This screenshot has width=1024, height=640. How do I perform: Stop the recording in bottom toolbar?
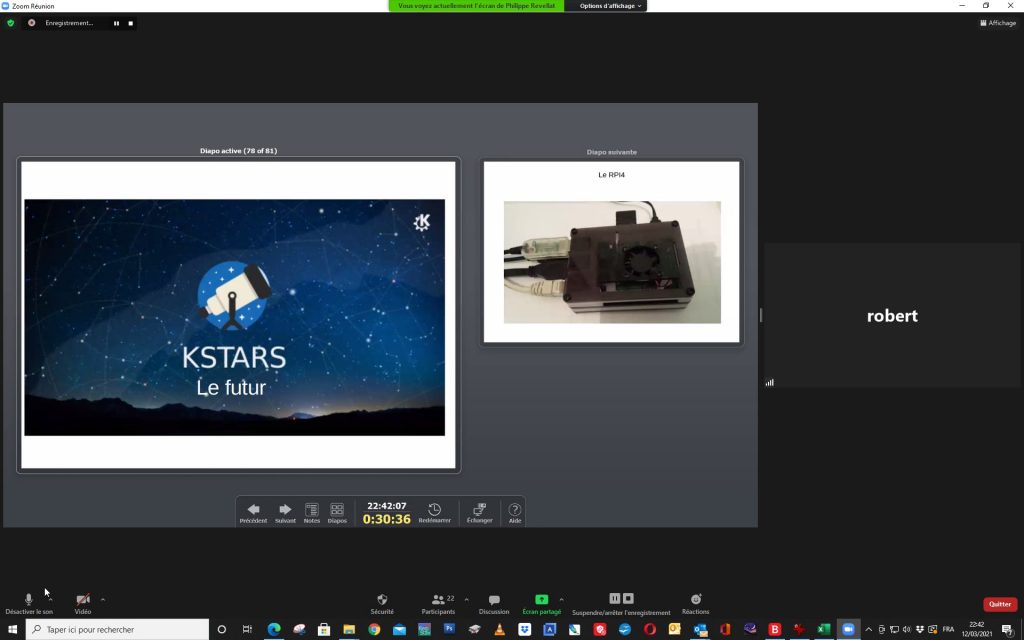click(628, 598)
